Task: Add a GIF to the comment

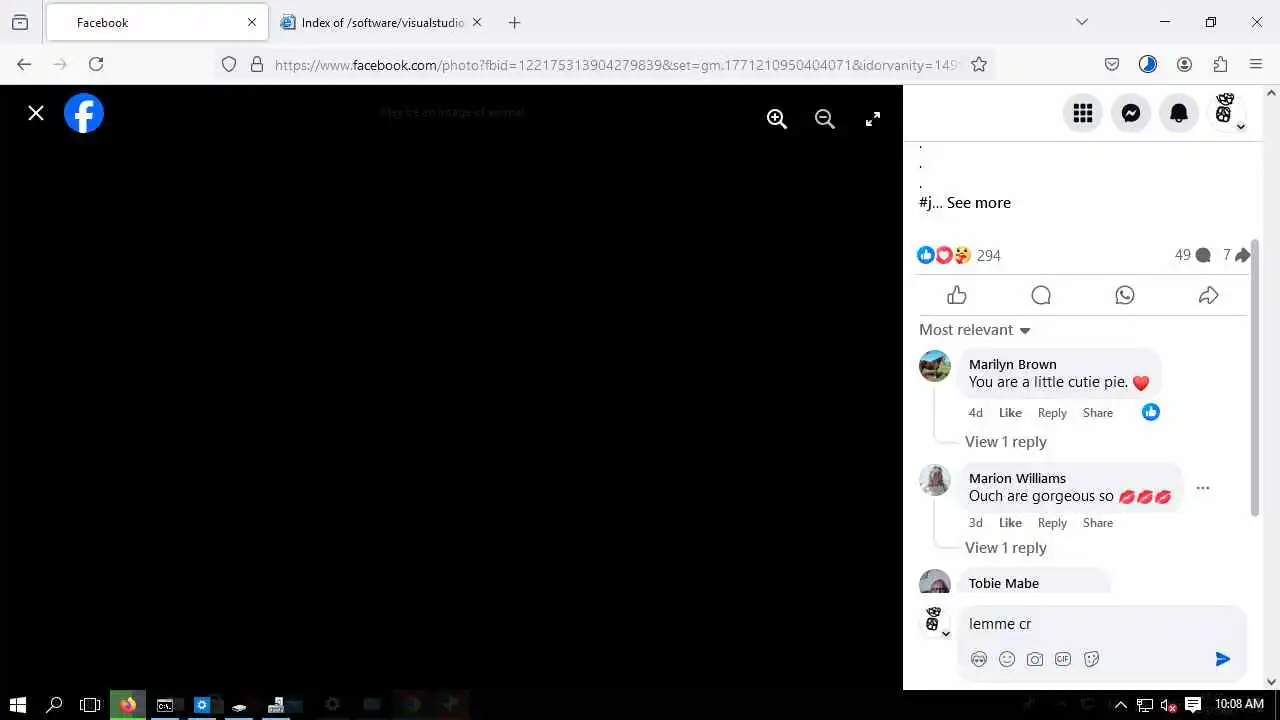Action: click(1063, 659)
